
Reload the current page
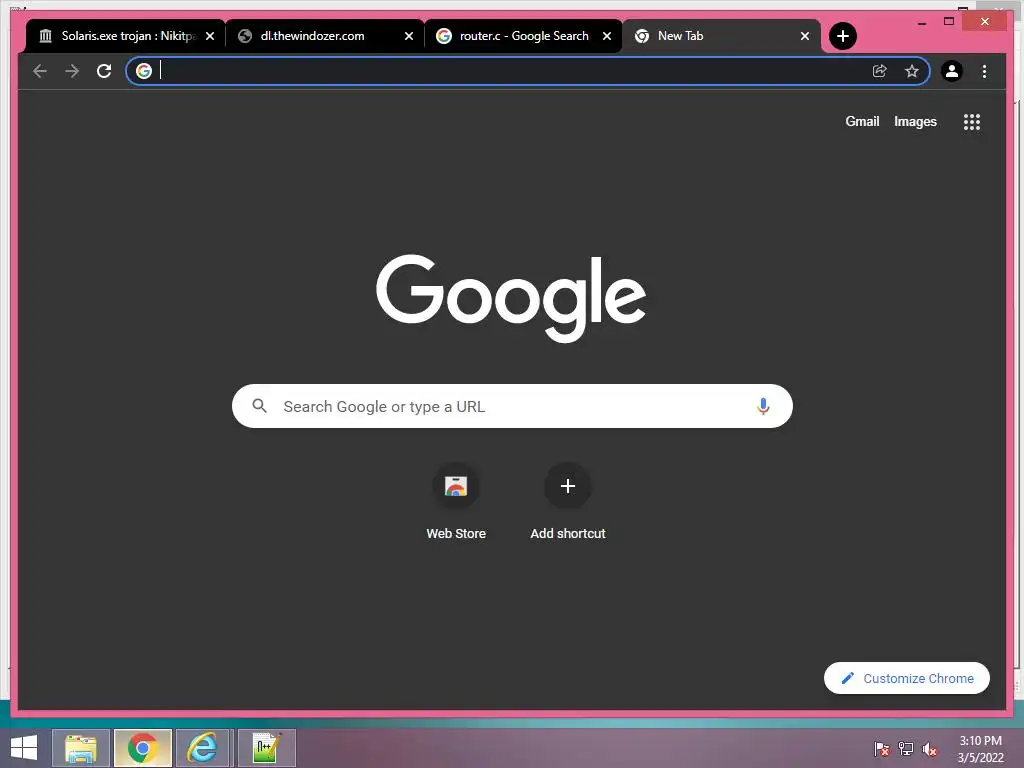coord(104,71)
